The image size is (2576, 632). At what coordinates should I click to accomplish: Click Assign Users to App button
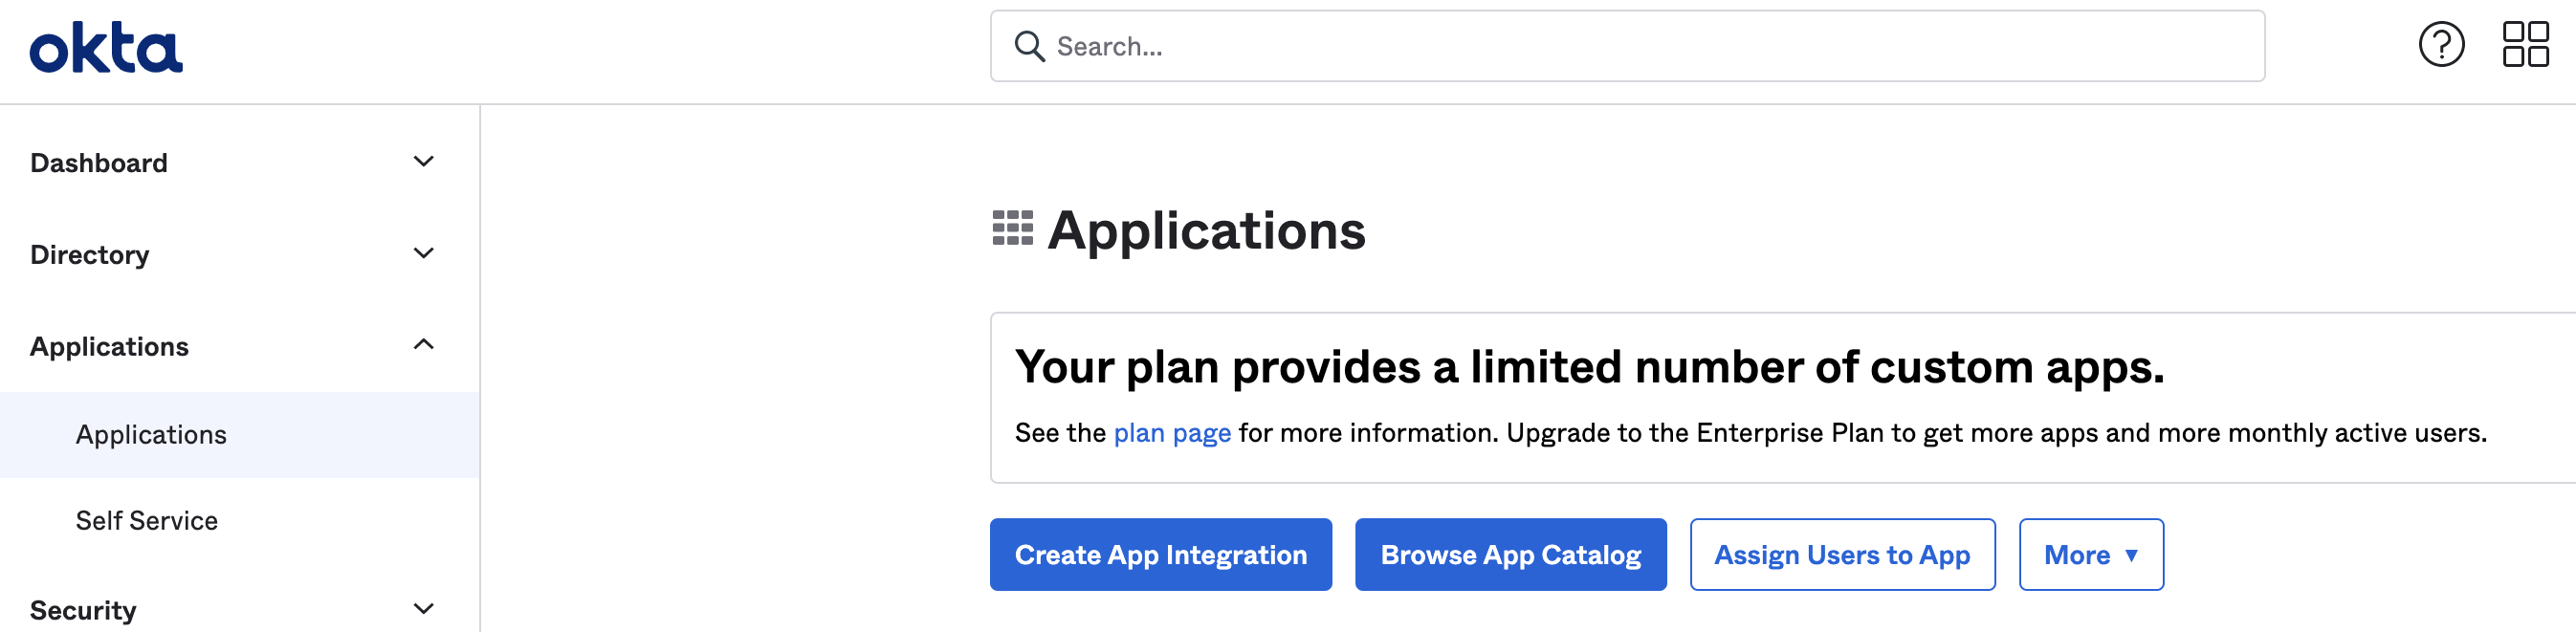(1842, 555)
